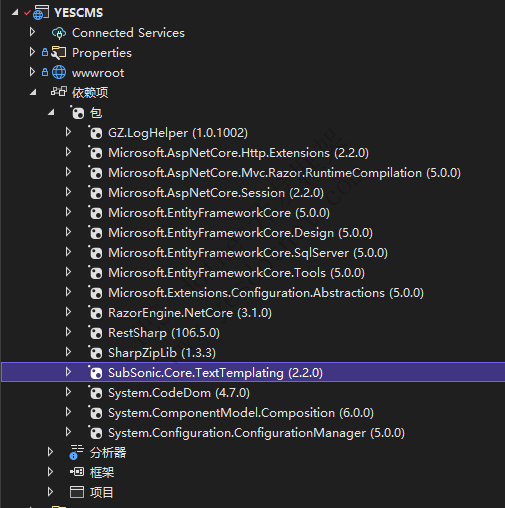Select Microsoft.AspNetCore.Mvc.Razor.RuntimeCompilation (5.0.0)
505x508 pixels.
click(284, 173)
